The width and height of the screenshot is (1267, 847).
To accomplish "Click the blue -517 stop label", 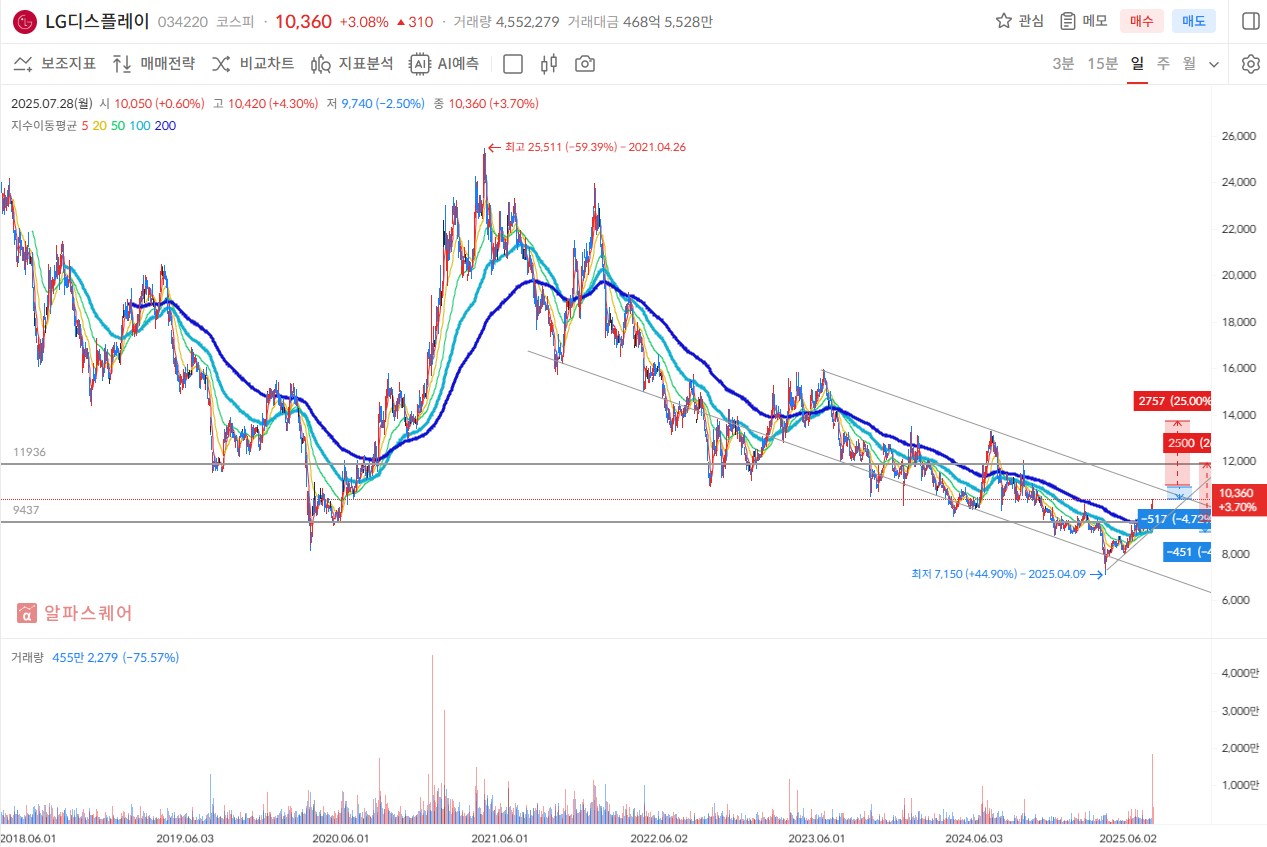I will tap(1175, 519).
